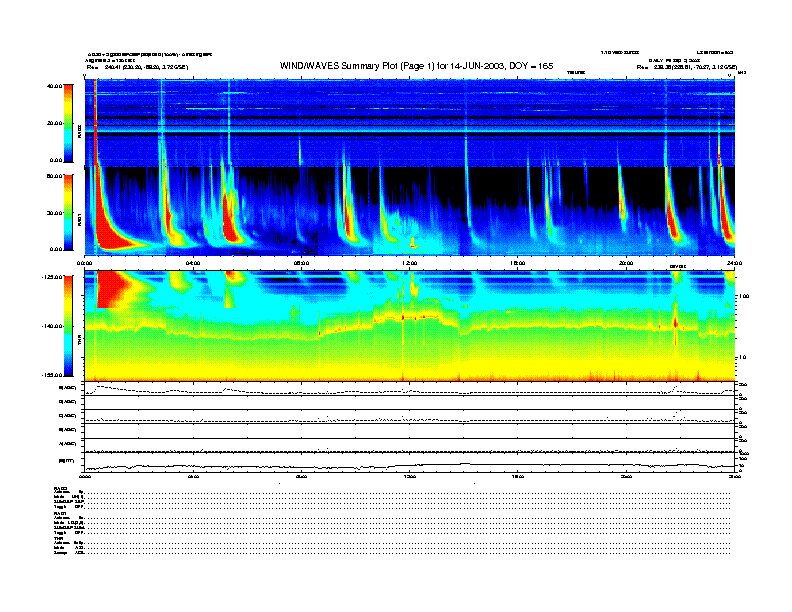Select the TNR color scale bar

(68, 326)
